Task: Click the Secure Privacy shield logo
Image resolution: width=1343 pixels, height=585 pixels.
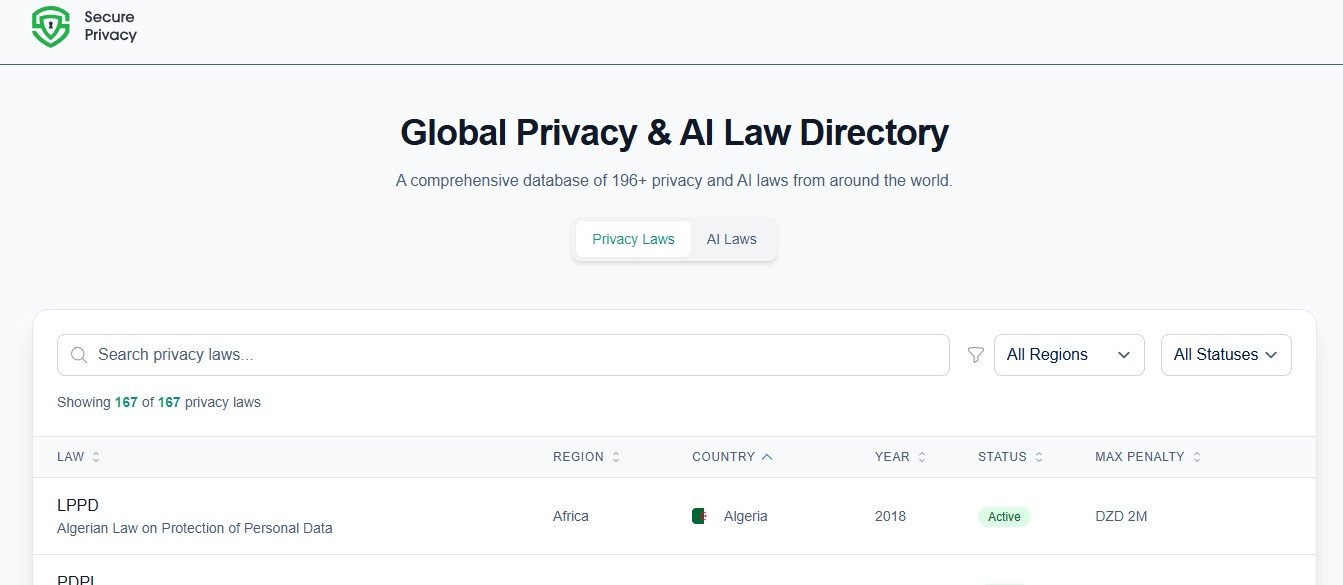Action: pyautogui.click(x=51, y=27)
